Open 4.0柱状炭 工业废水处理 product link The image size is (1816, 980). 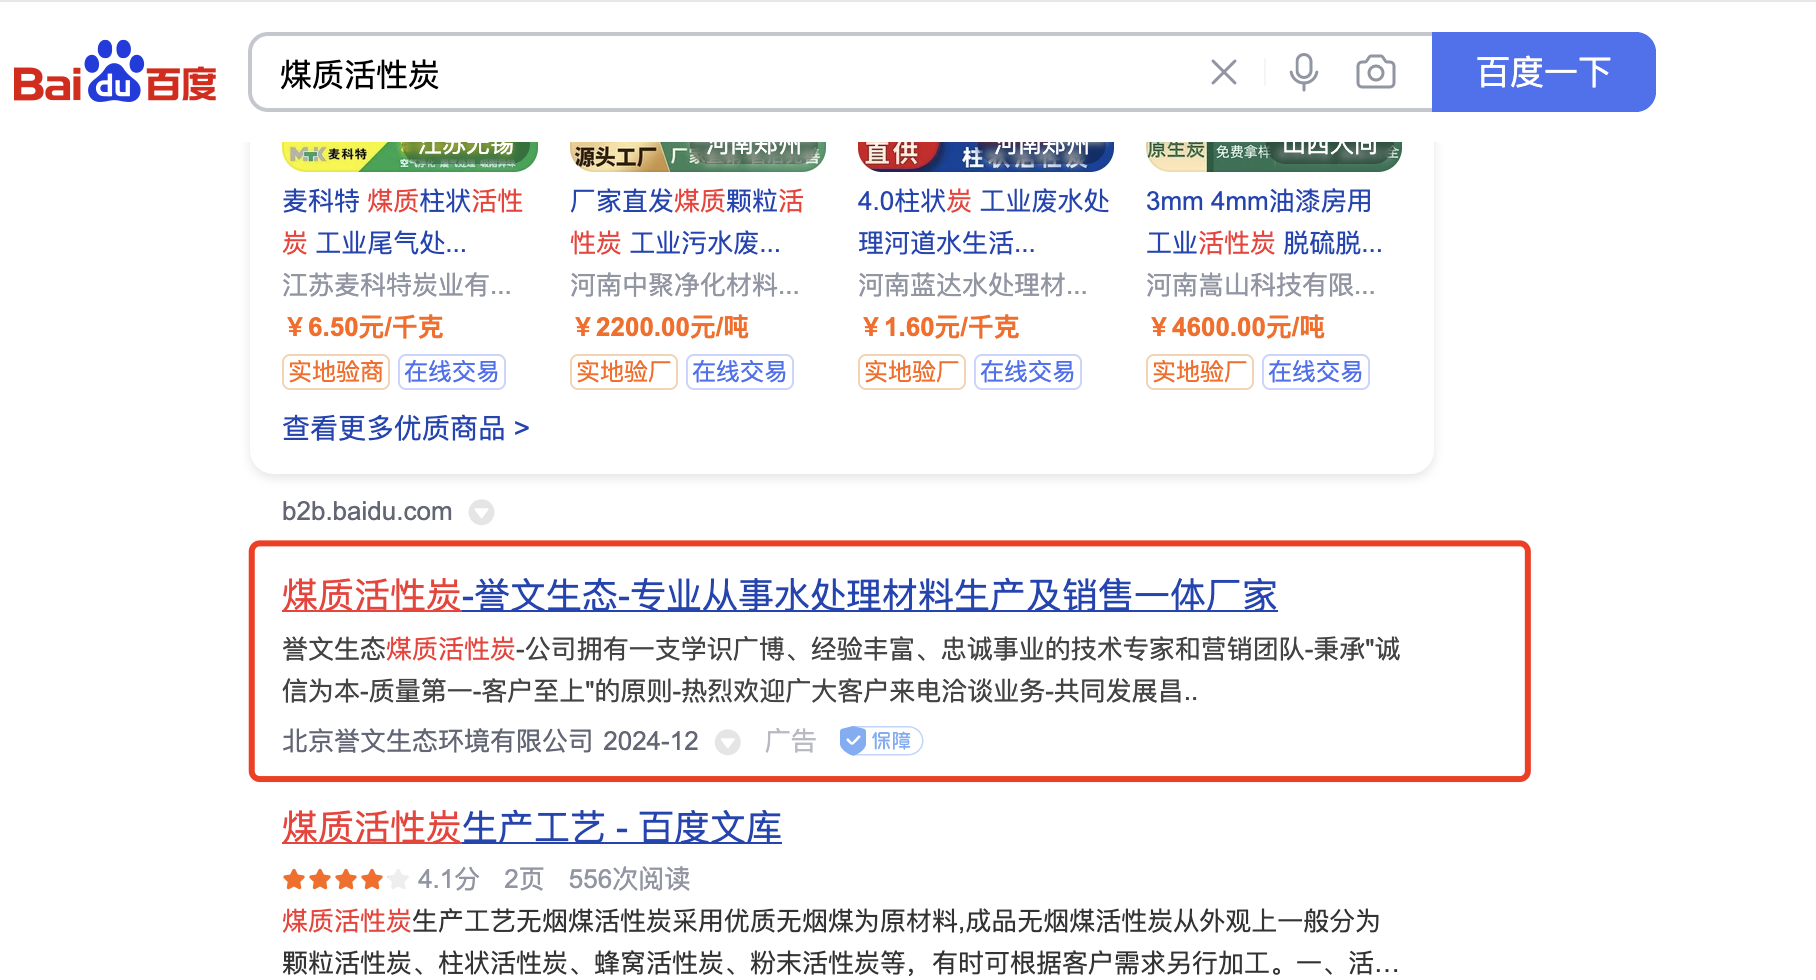pos(984,222)
